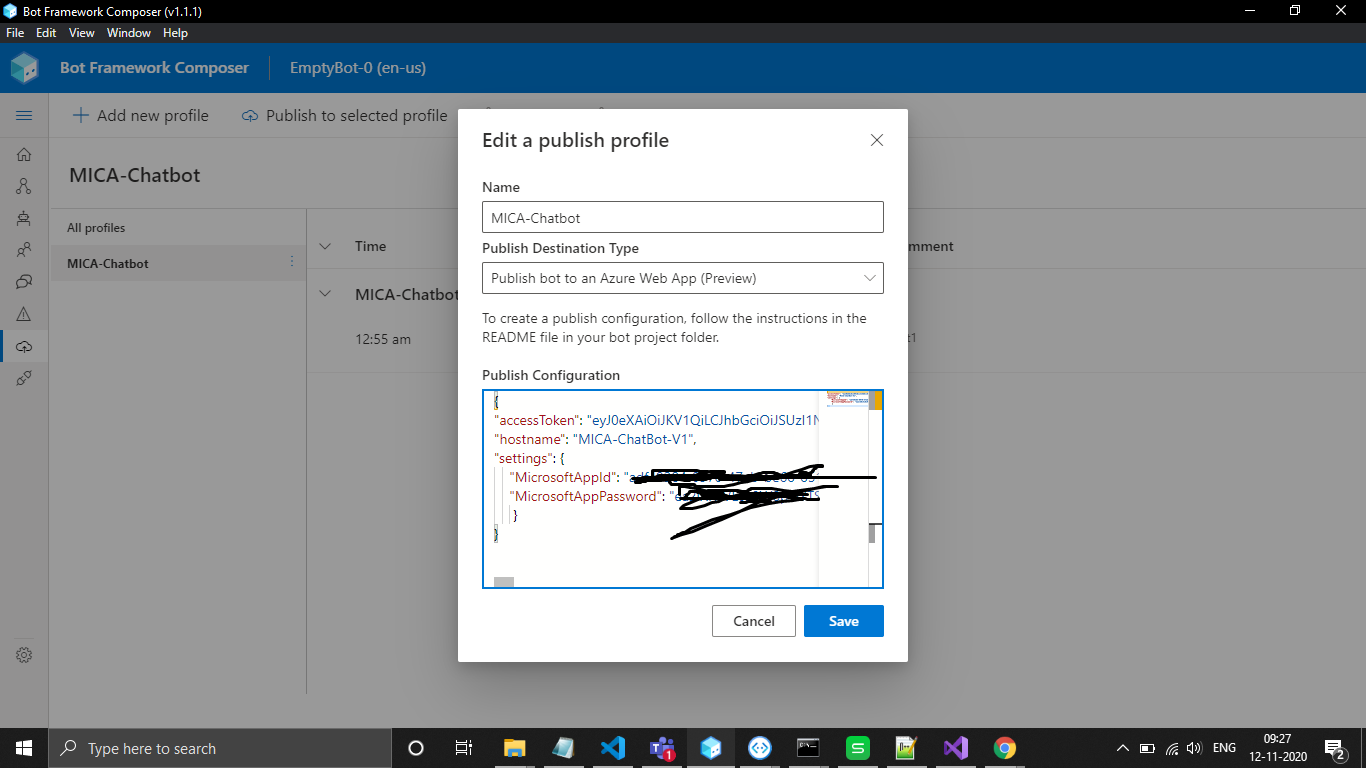Open the Home page in Composer sidebar
The image size is (1366, 768).
(x=25, y=154)
